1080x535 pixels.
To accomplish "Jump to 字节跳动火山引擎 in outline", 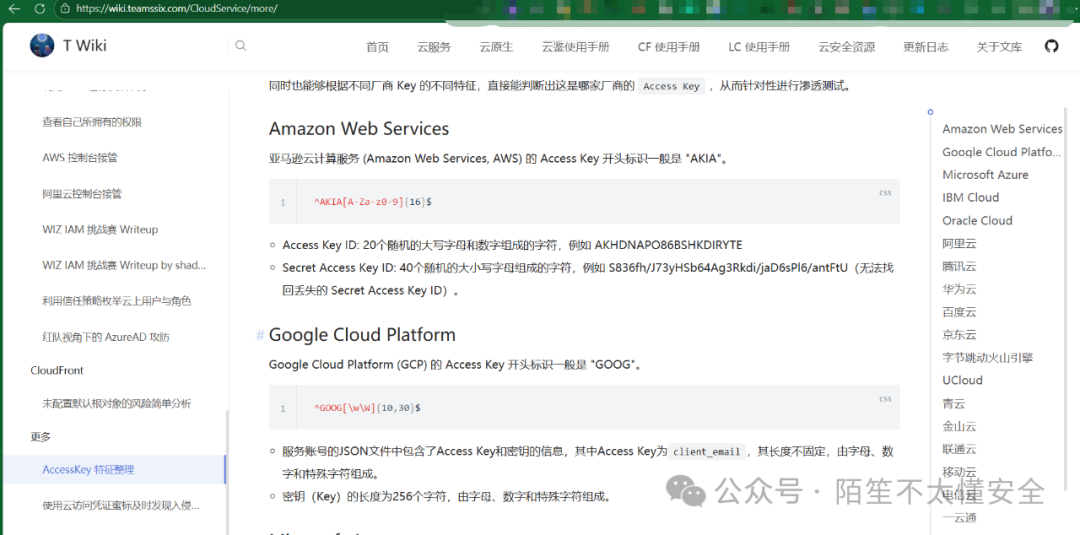I will pos(988,357).
